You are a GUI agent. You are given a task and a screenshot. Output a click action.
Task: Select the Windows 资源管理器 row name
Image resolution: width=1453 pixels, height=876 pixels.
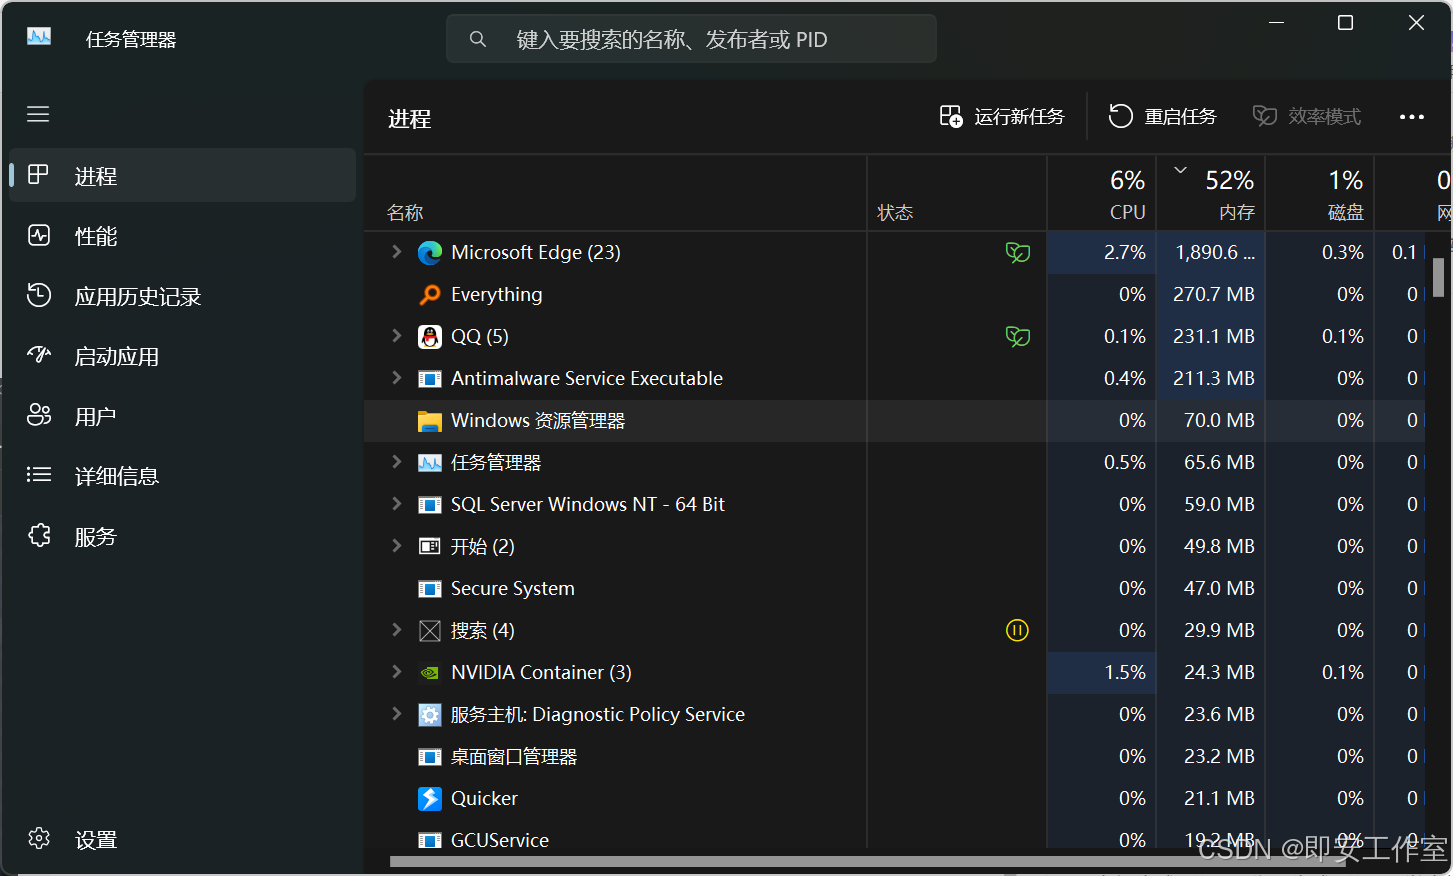(x=538, y=421)
